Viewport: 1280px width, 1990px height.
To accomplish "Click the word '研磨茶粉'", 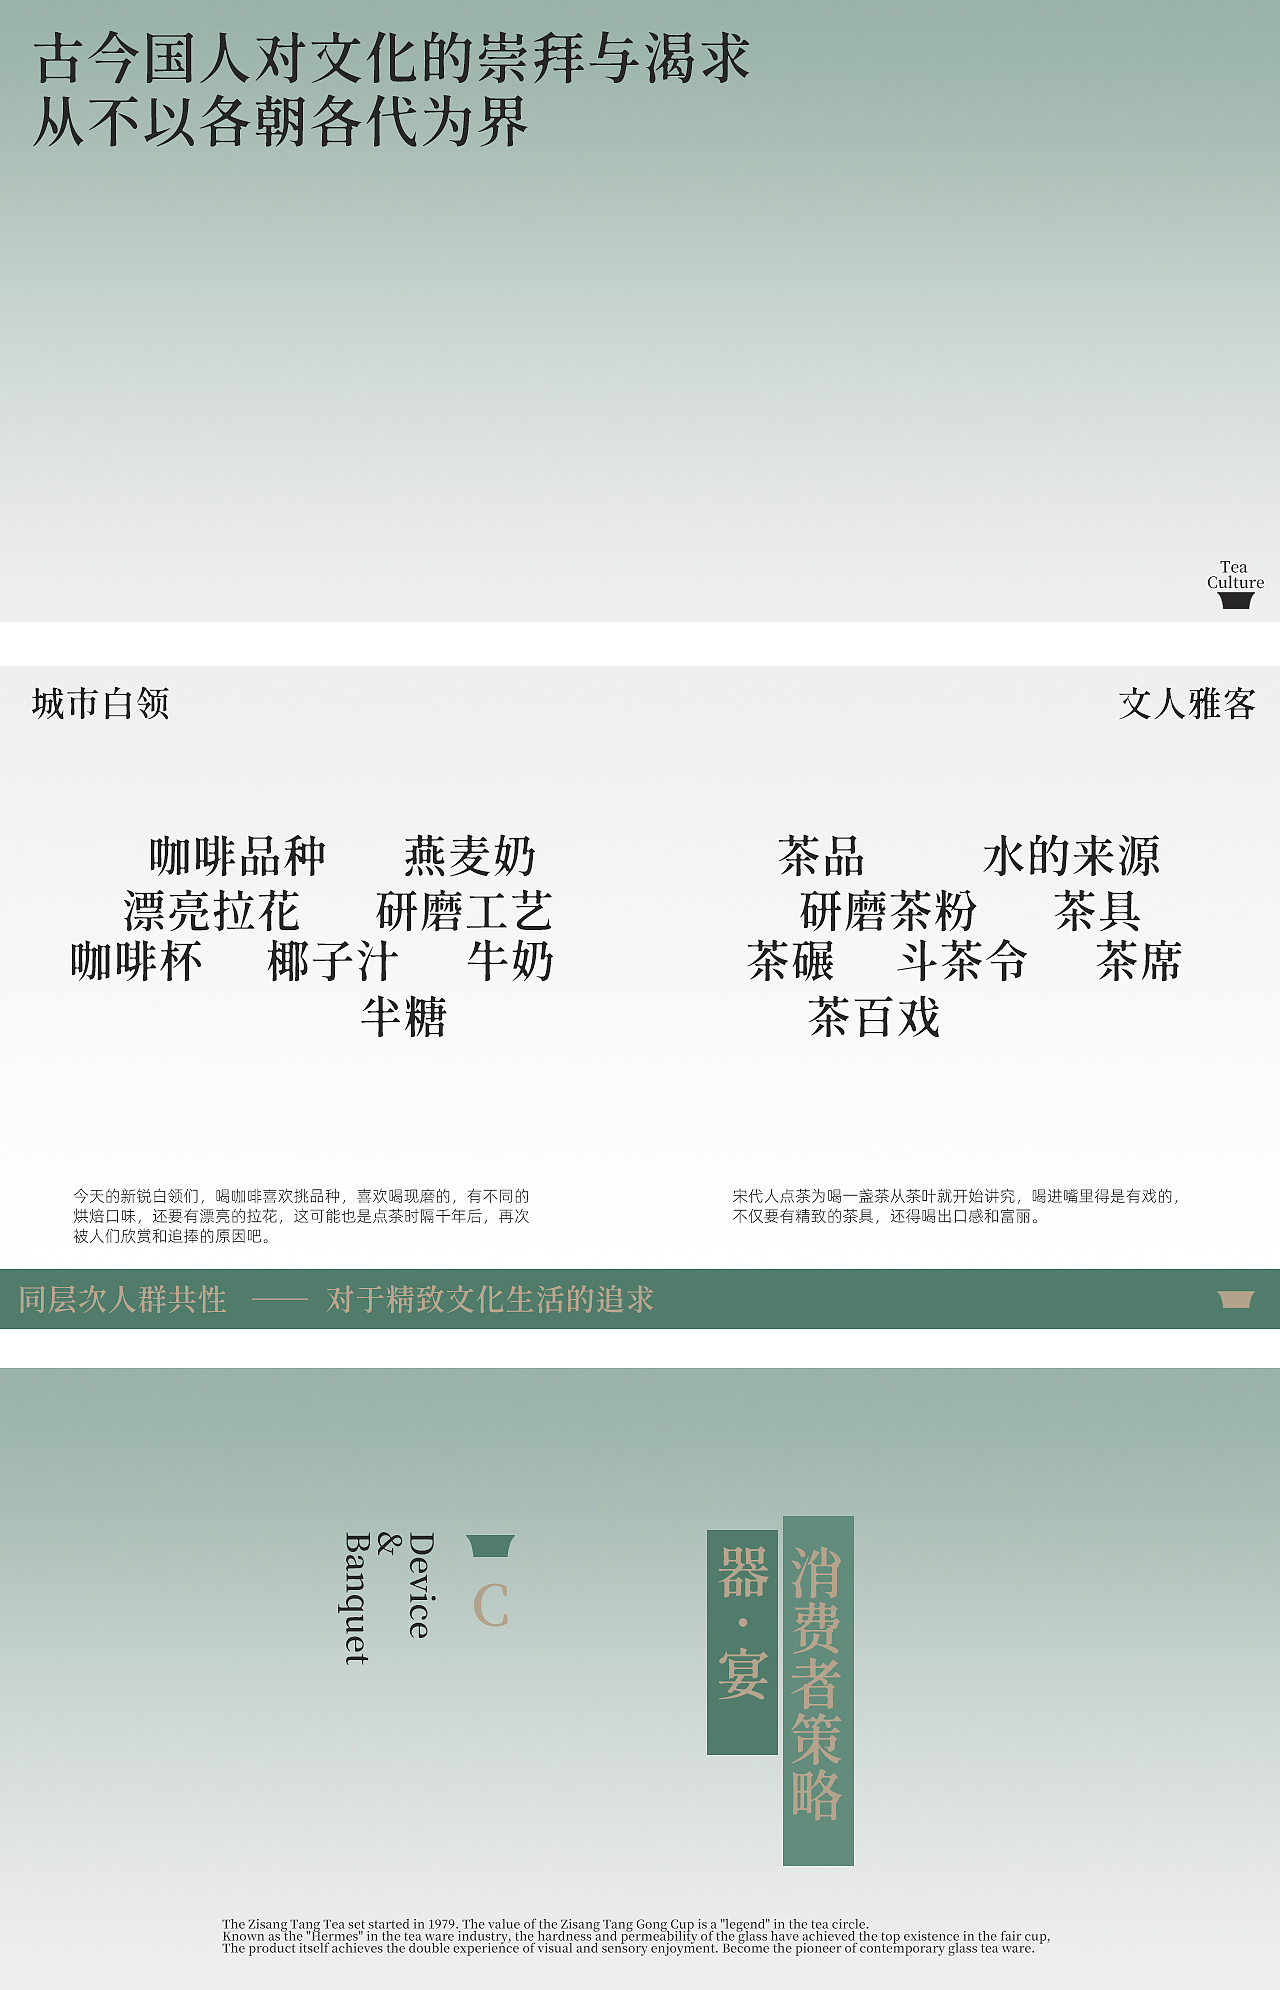I will click(888, 911).
